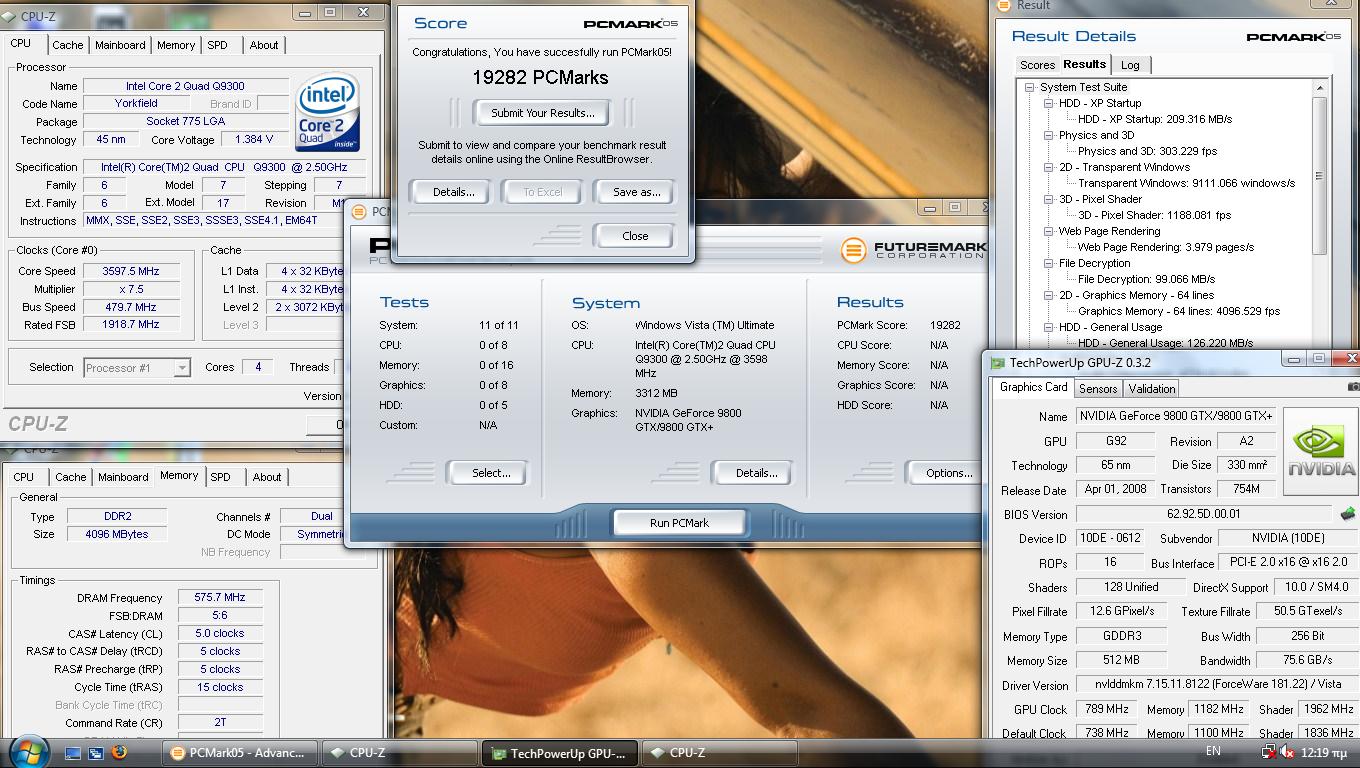Click the network connection tray icon

point(1269,753)
